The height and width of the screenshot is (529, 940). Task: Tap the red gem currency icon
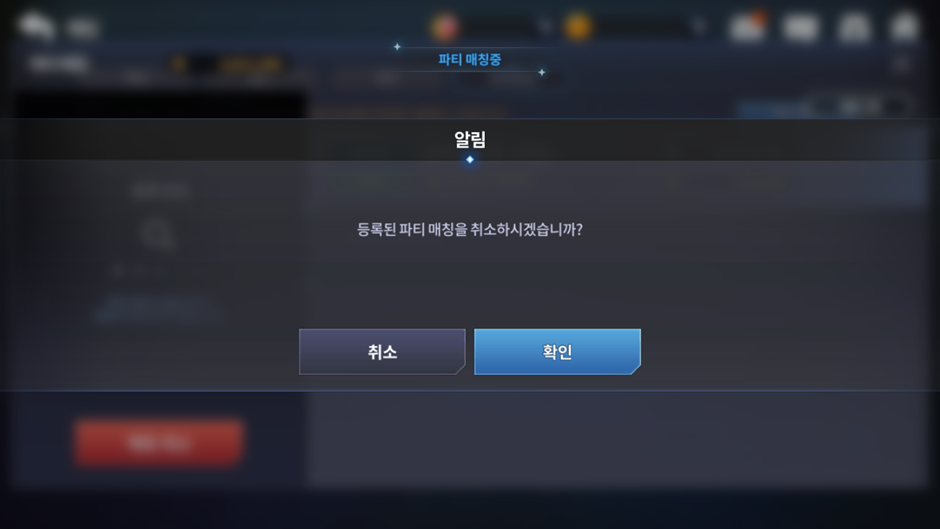click(x=445, y=26)
